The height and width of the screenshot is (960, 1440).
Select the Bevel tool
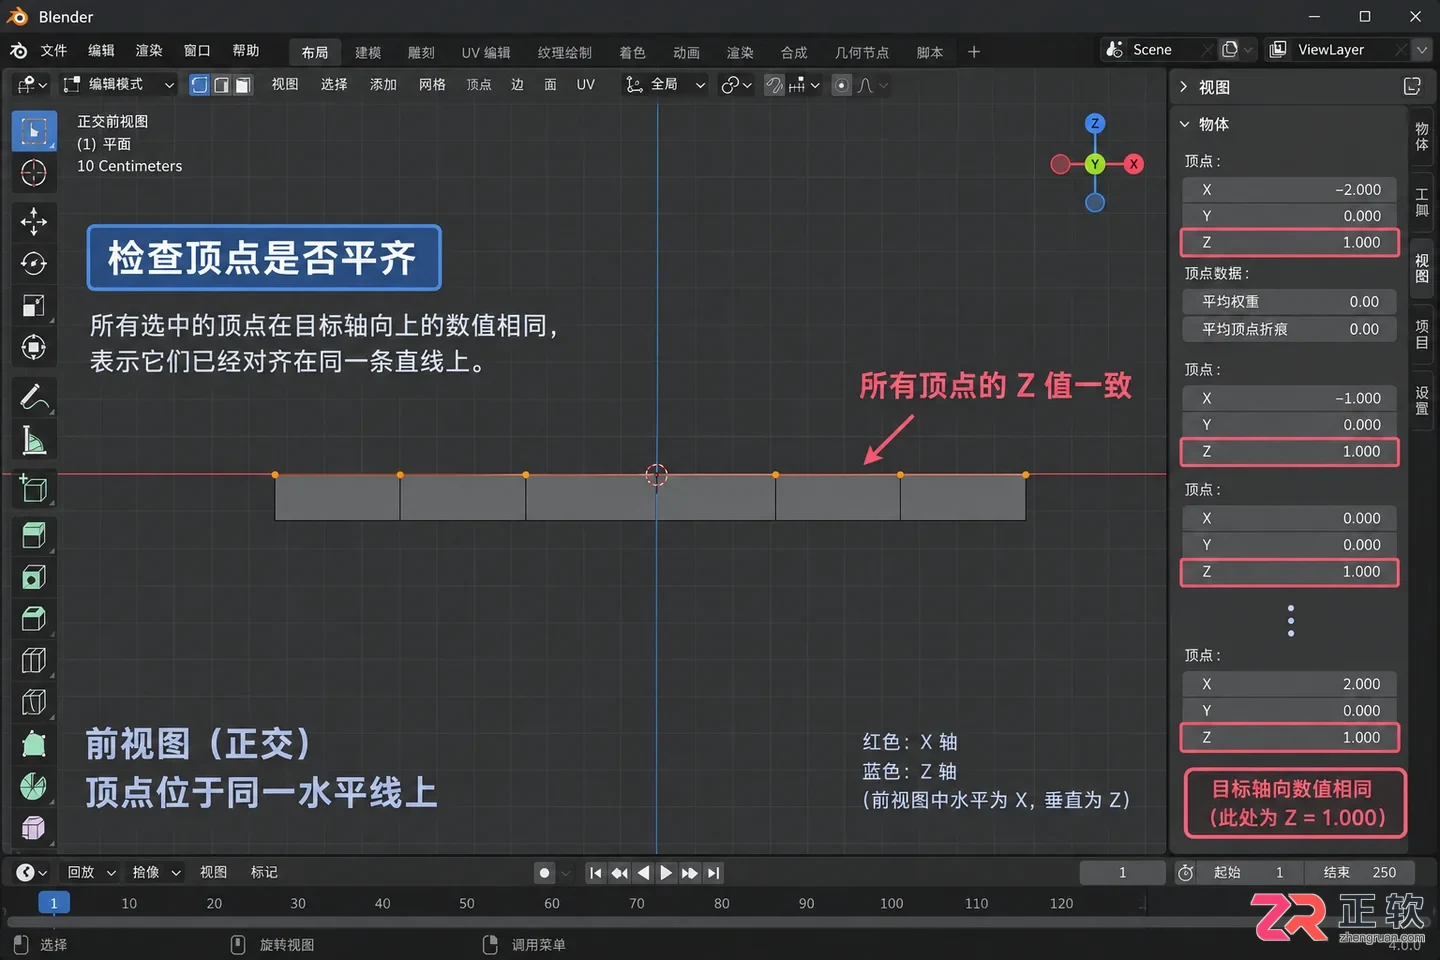34,619
